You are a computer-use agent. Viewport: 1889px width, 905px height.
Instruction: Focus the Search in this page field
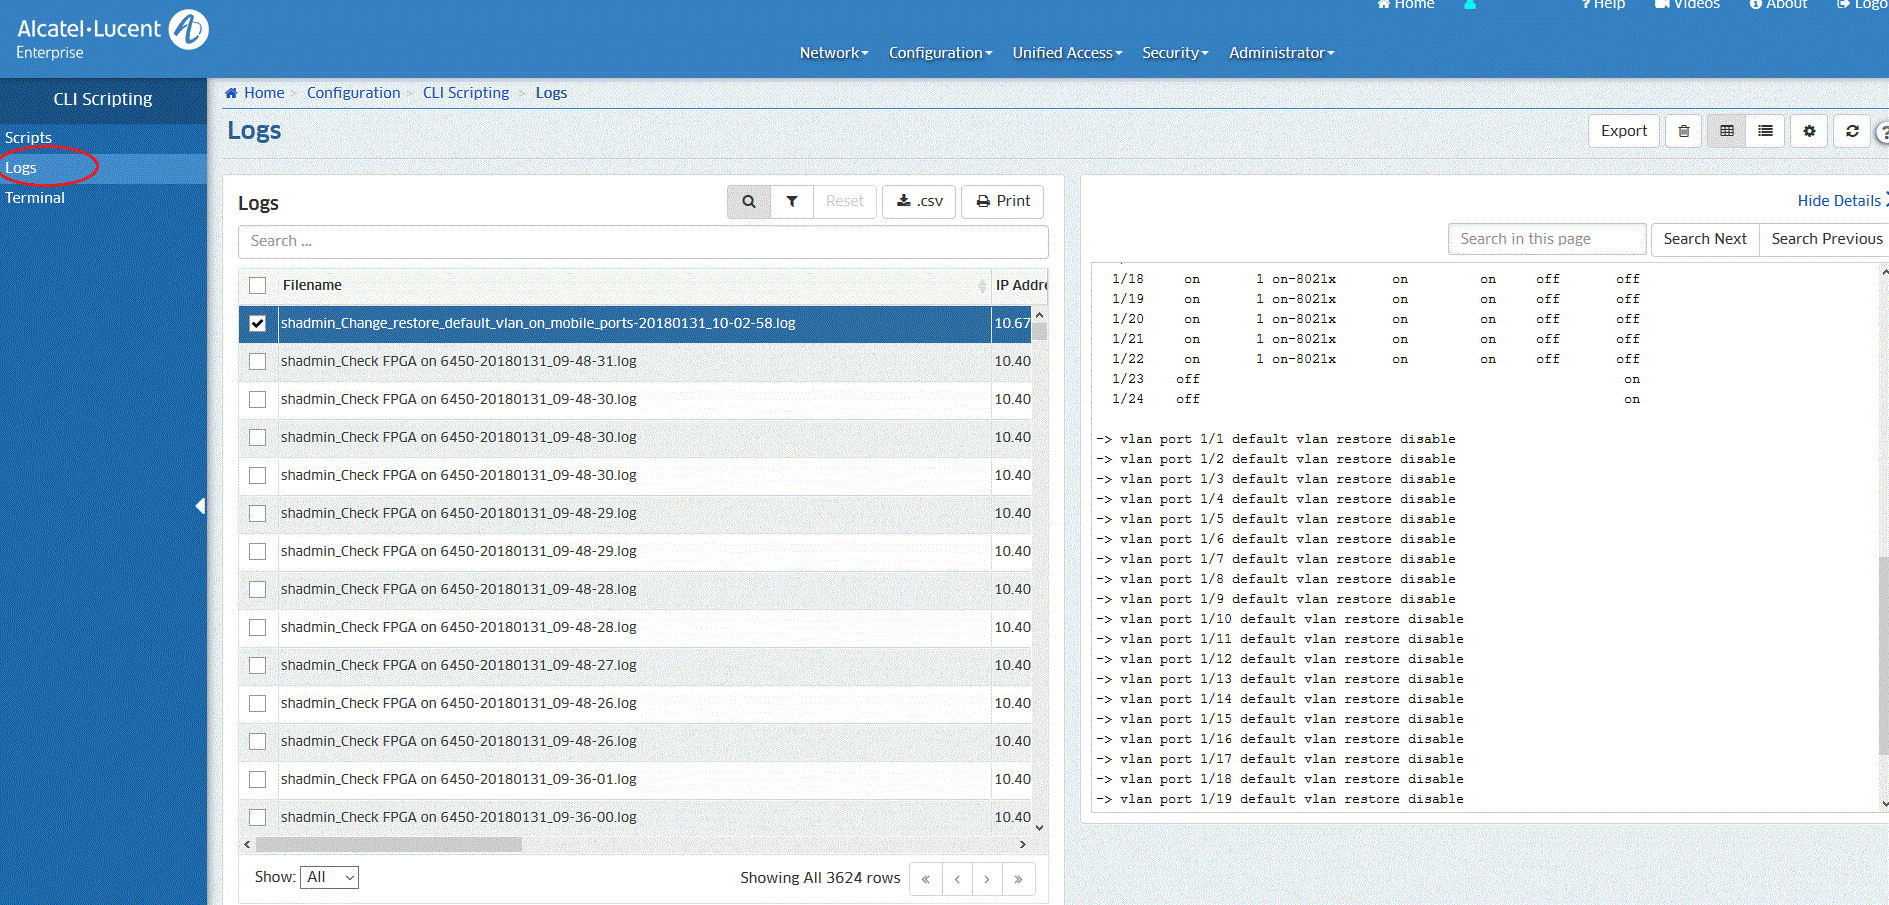click(1546, 239)
